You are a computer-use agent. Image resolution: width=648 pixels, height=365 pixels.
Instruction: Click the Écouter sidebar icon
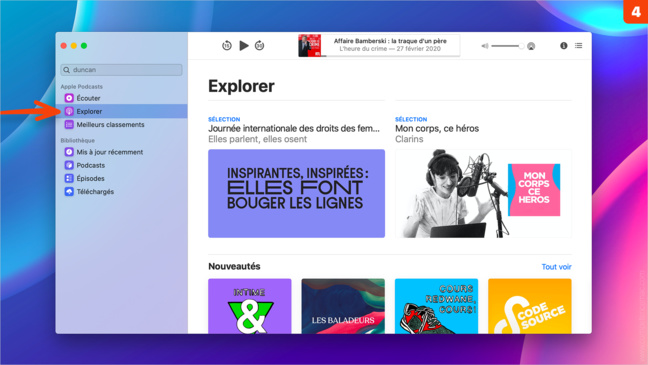coord(69,98)
